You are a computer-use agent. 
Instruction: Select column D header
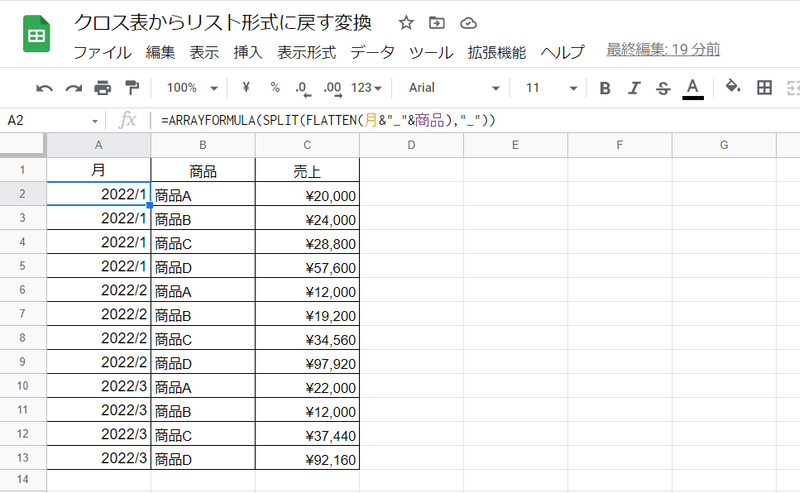pos(411,145)
